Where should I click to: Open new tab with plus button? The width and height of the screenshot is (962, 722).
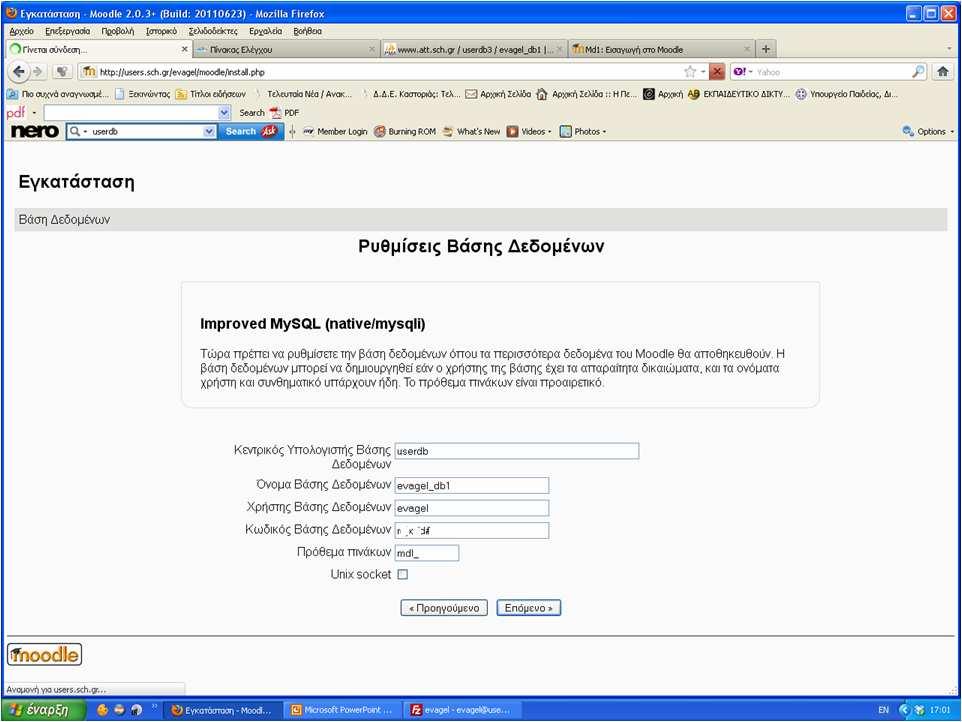766,49
